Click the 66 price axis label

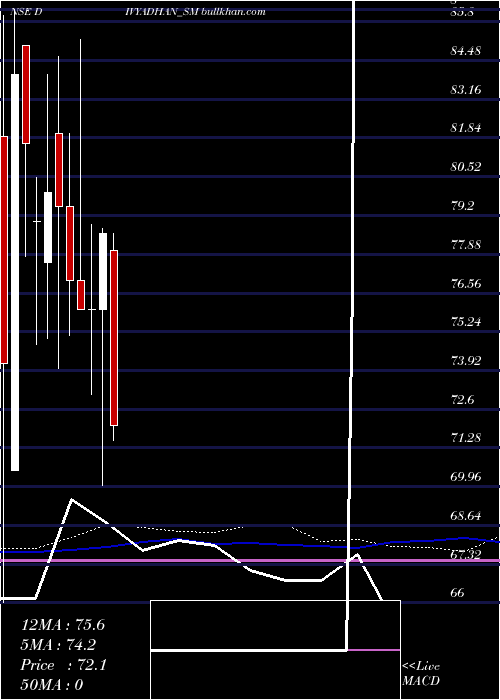click(458, 593)
